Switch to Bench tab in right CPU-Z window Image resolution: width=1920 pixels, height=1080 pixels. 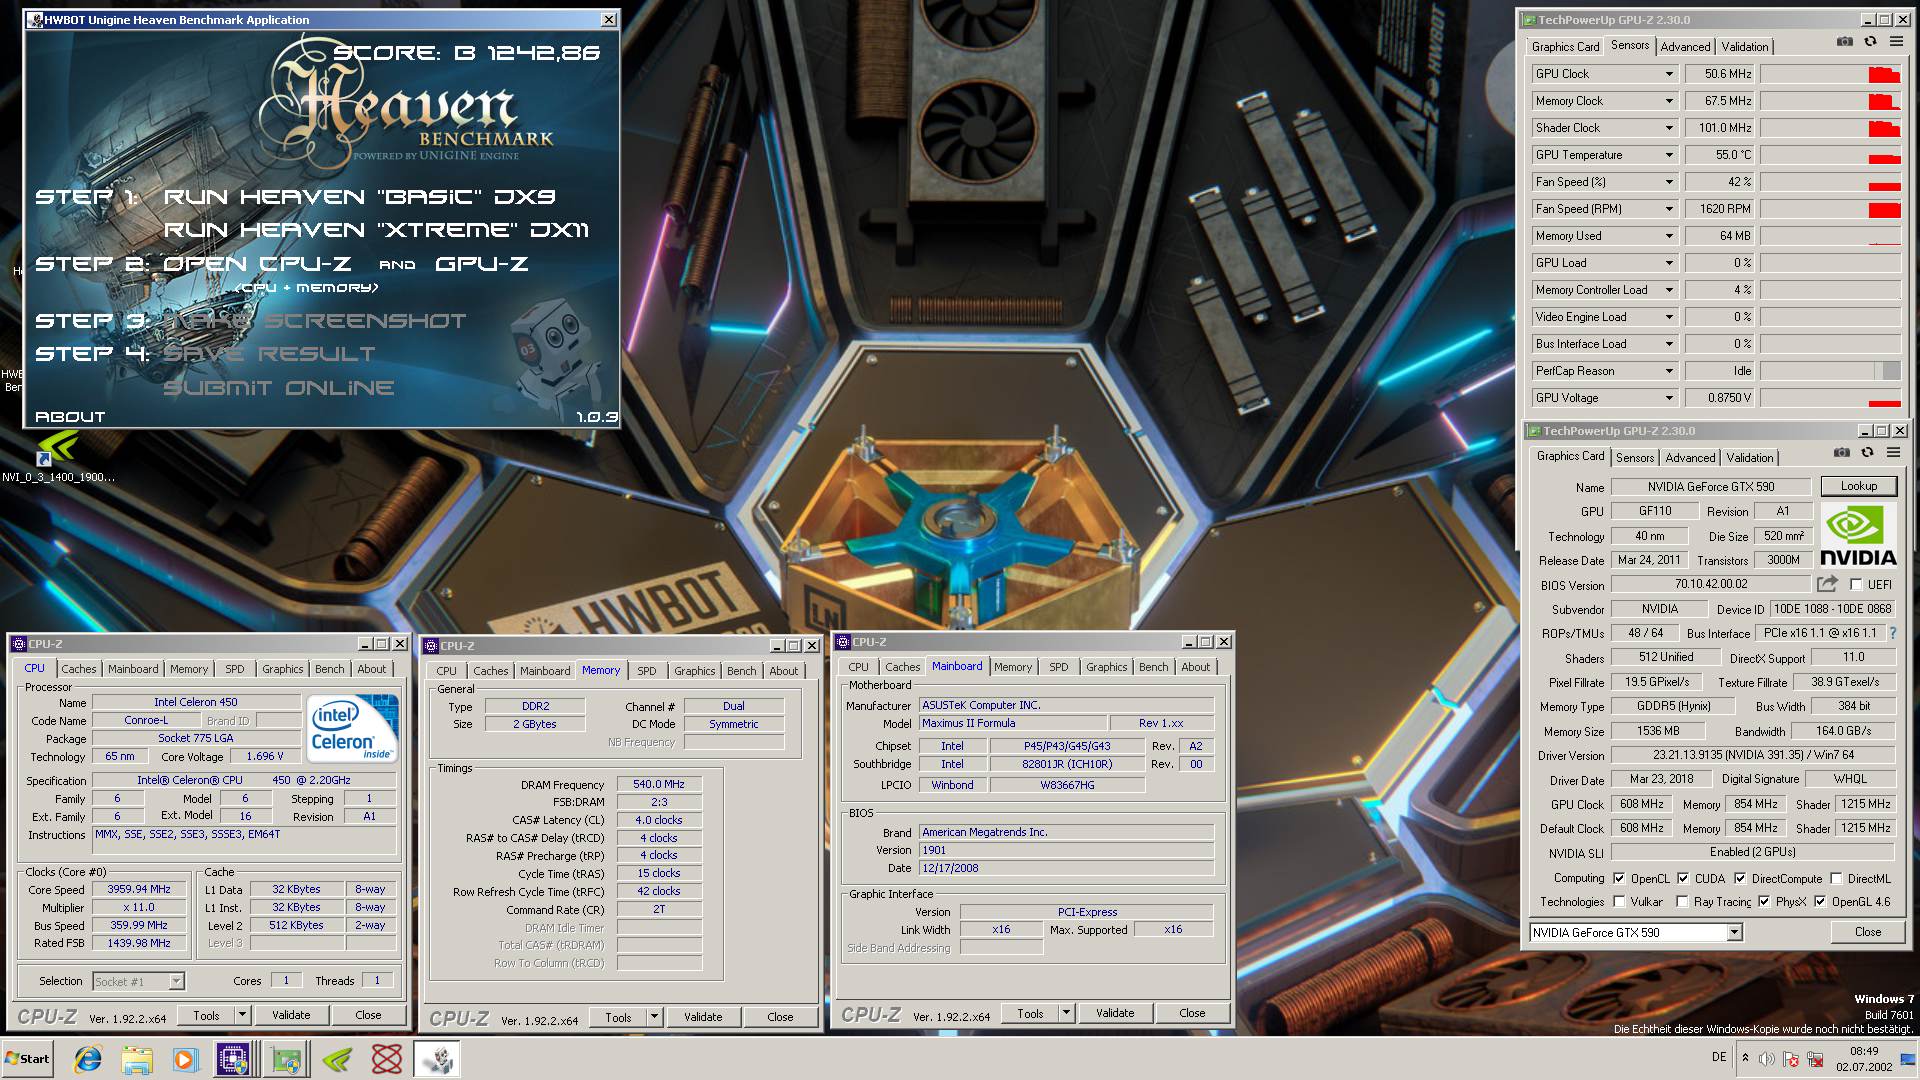(x=1153, y=667)
